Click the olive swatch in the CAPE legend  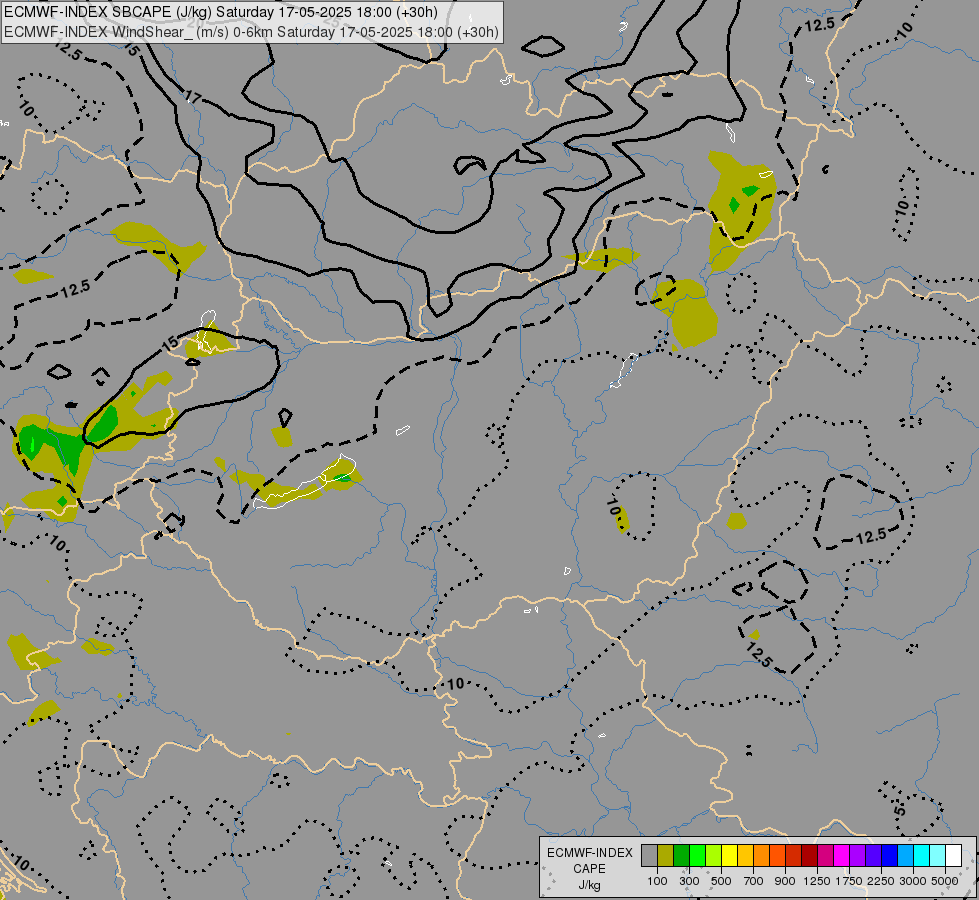click(666, 856)
